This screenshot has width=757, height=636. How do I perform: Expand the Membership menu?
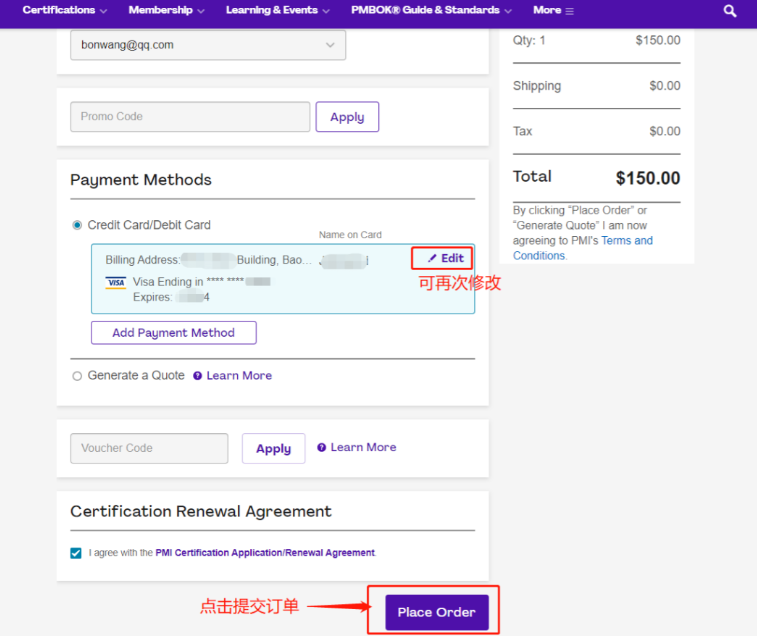(x=166, y=10)
